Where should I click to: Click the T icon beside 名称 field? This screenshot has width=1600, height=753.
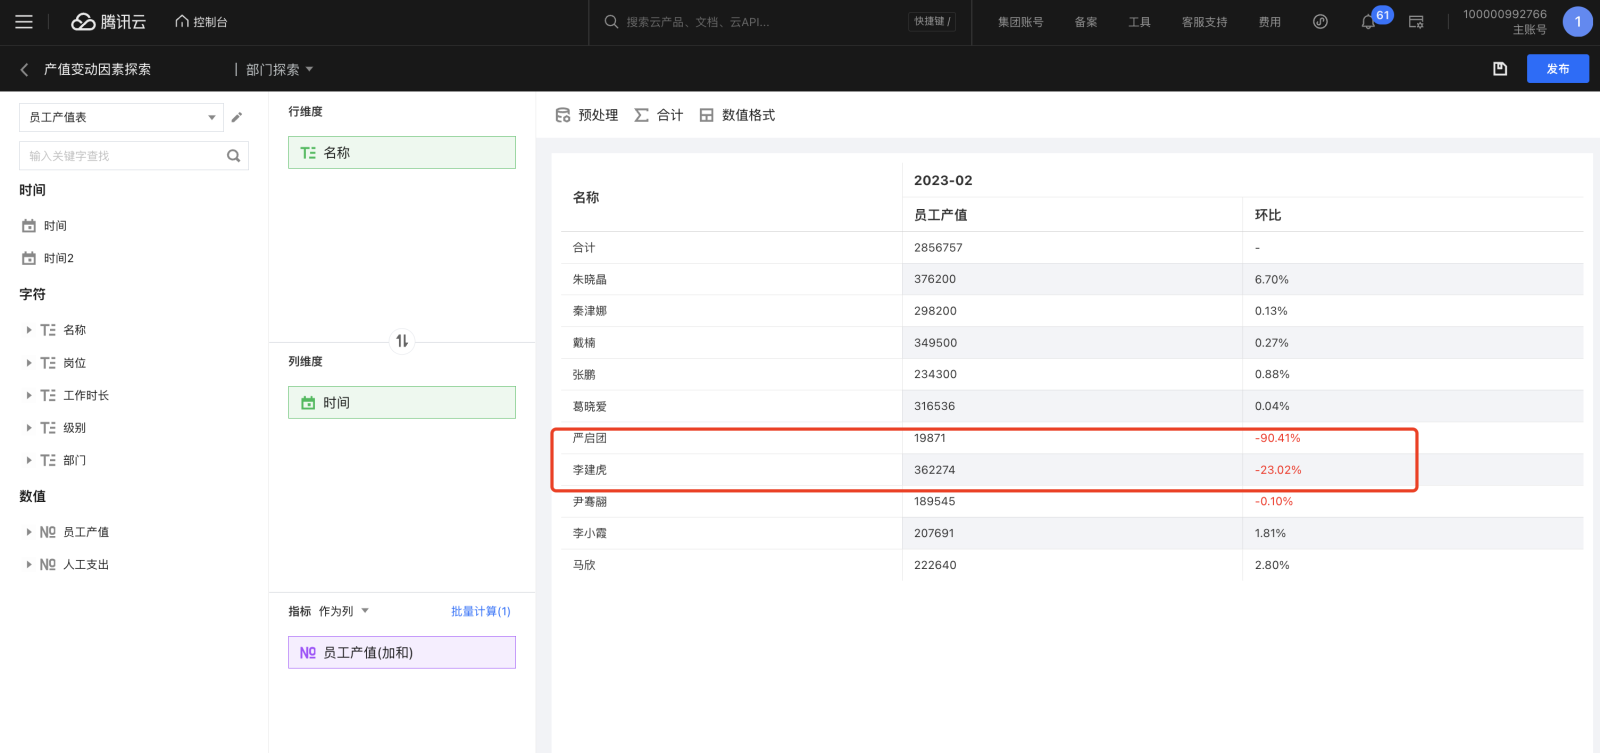48,330
